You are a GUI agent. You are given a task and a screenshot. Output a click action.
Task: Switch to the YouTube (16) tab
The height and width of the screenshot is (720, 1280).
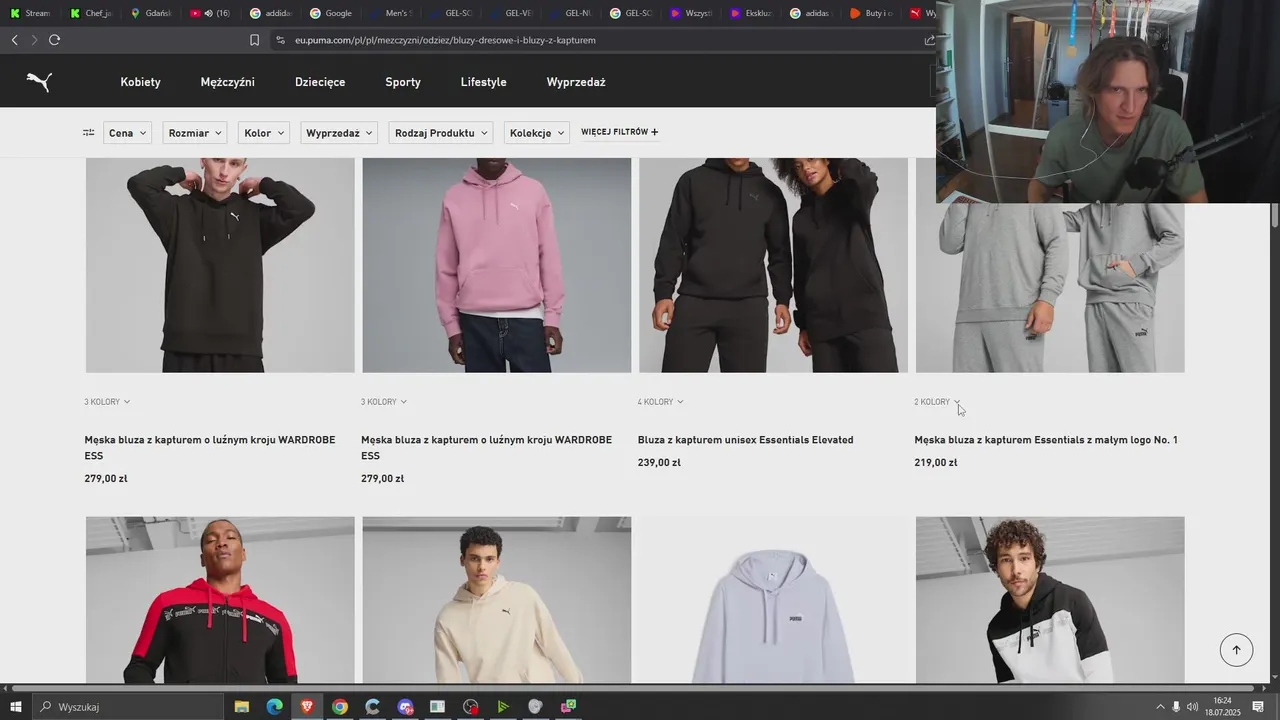pos(210,13)
